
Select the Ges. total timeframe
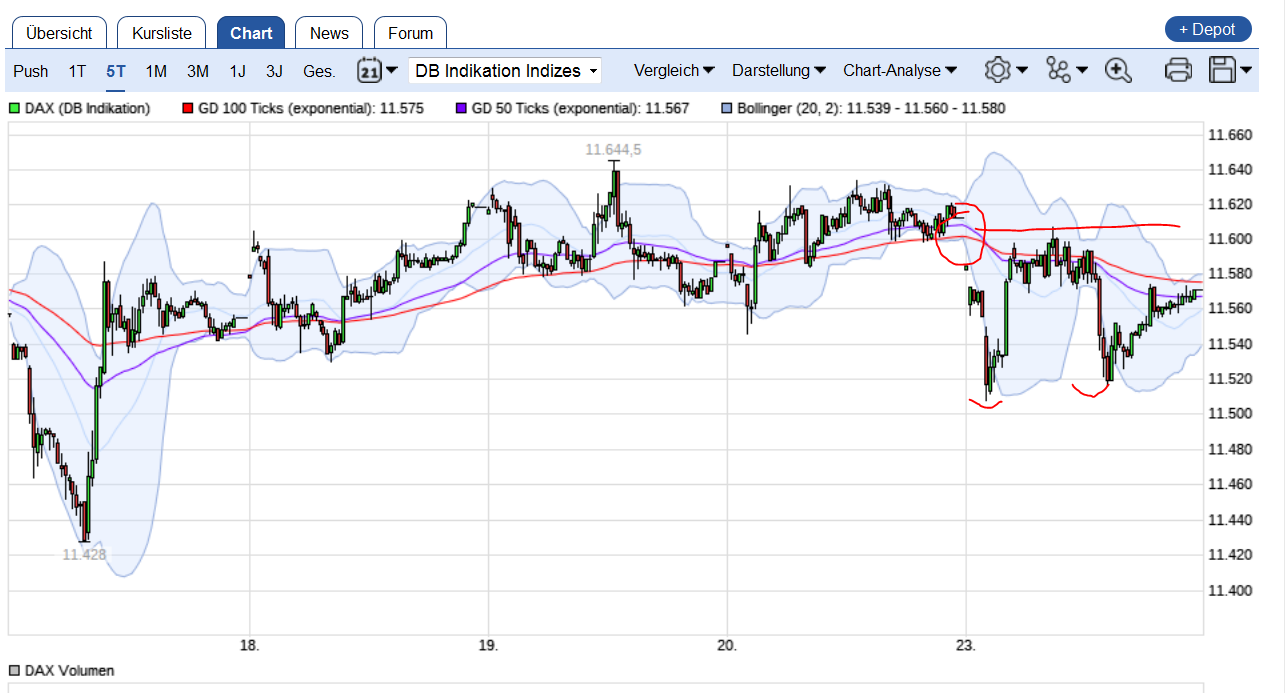point(319,71)
